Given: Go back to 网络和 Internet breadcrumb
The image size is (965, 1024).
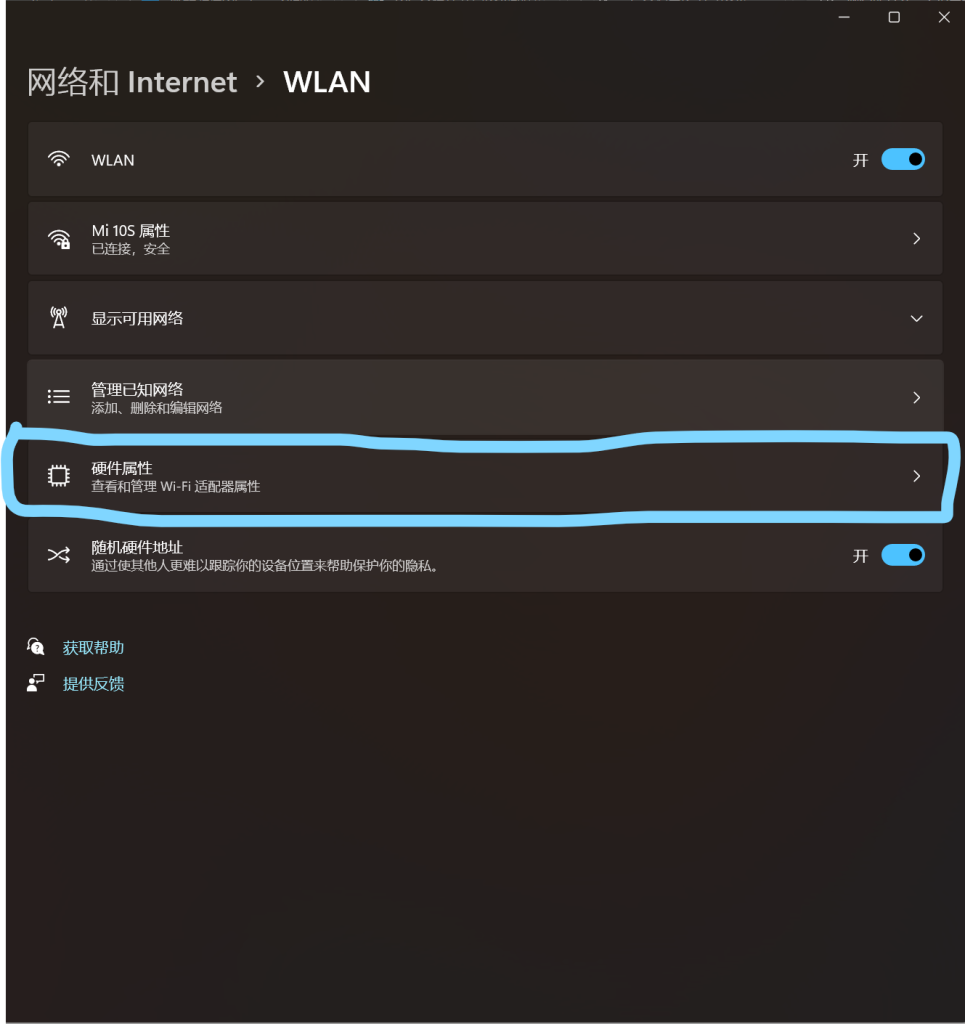Looking at the screenshot, I should 132,82.
